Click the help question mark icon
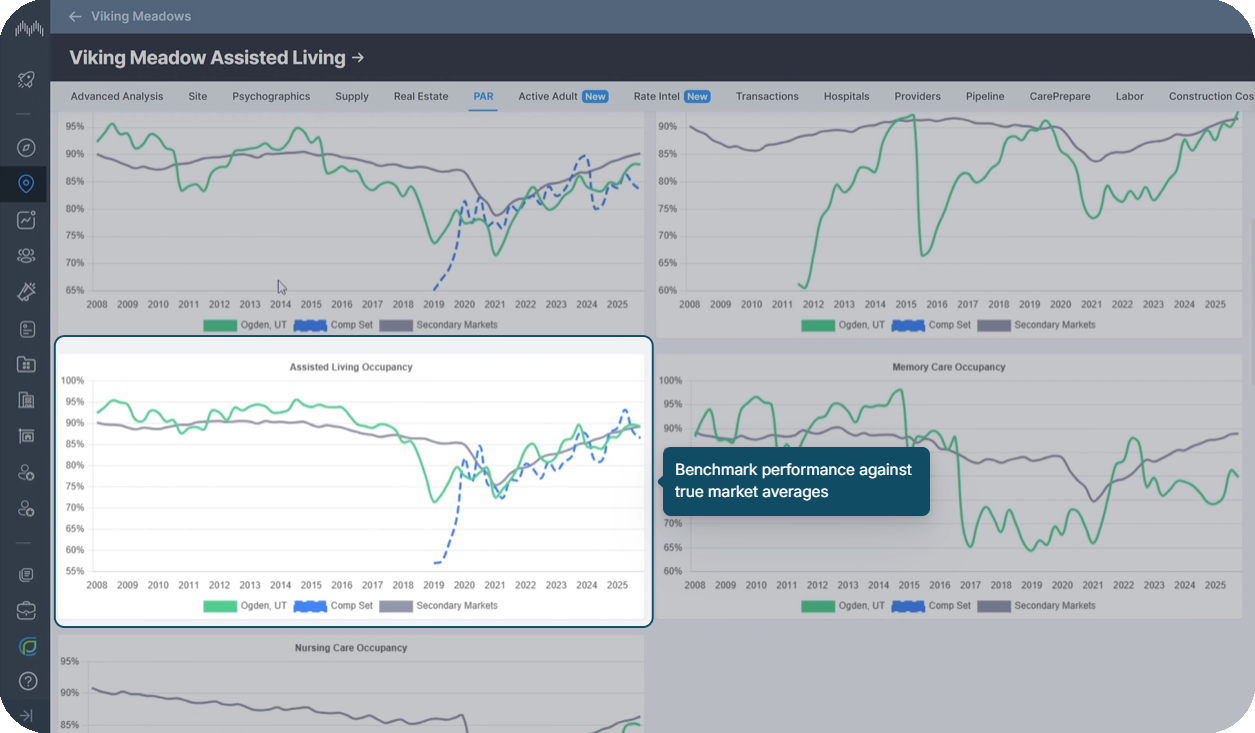 coord(26,681)
